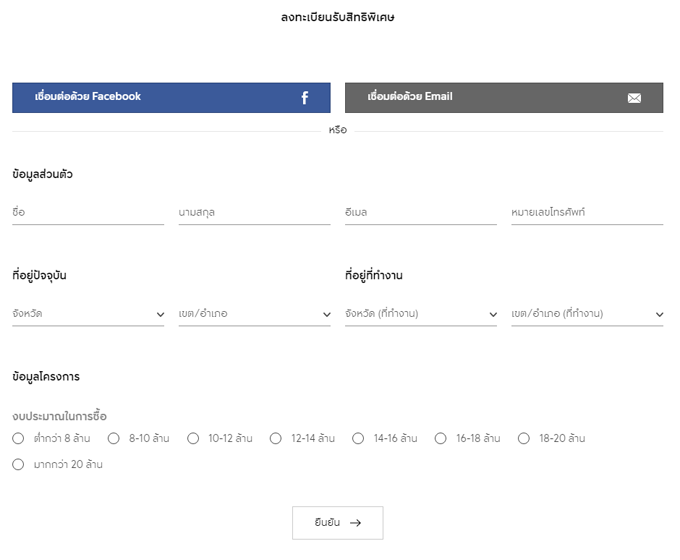Select the มากกว่า 20 ล้าน radio button
Viewport: 680px width, 560px height.
(x=18, y=464)
